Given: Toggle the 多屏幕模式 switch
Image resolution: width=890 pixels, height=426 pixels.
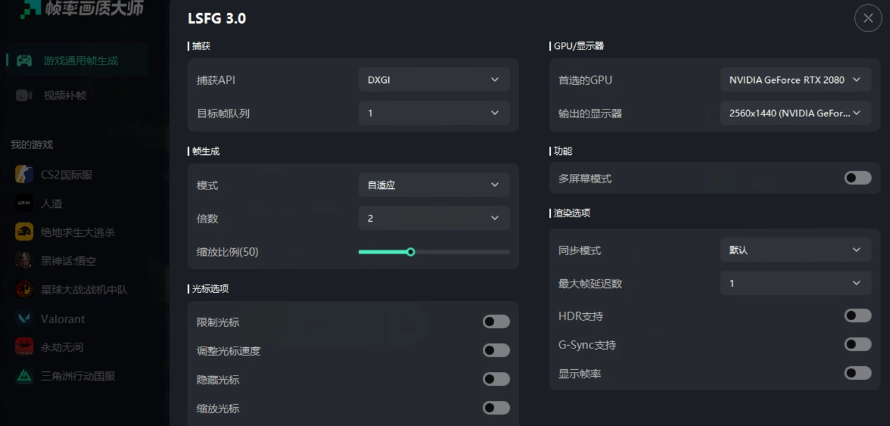Looking at the screenshot, I should point(858,178).
